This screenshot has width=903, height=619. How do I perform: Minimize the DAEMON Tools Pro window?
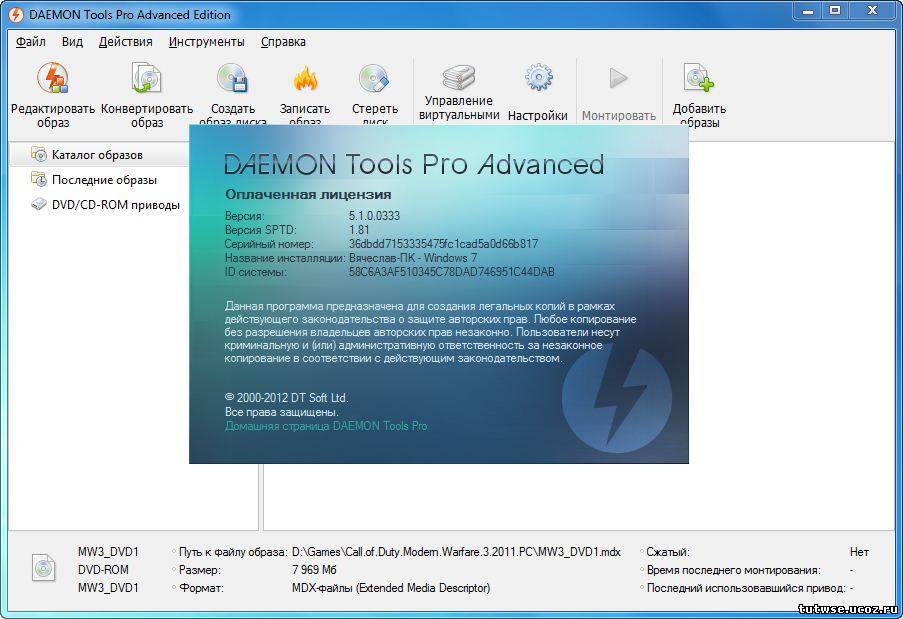[808, 11]
